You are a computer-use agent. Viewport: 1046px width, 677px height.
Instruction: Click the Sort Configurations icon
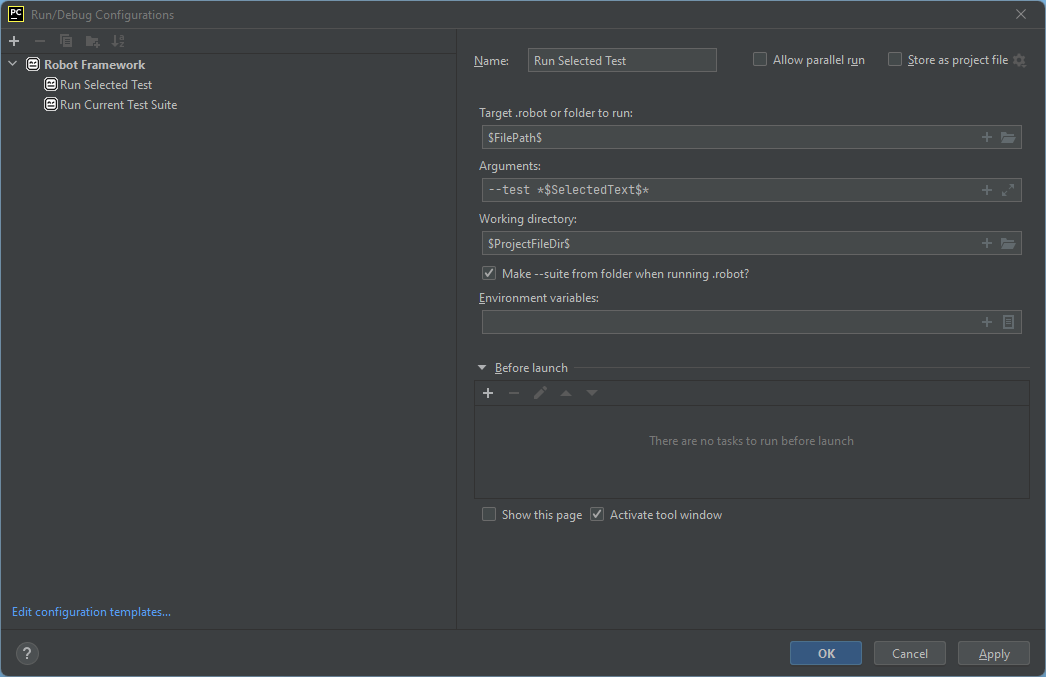tap(118, 41)
